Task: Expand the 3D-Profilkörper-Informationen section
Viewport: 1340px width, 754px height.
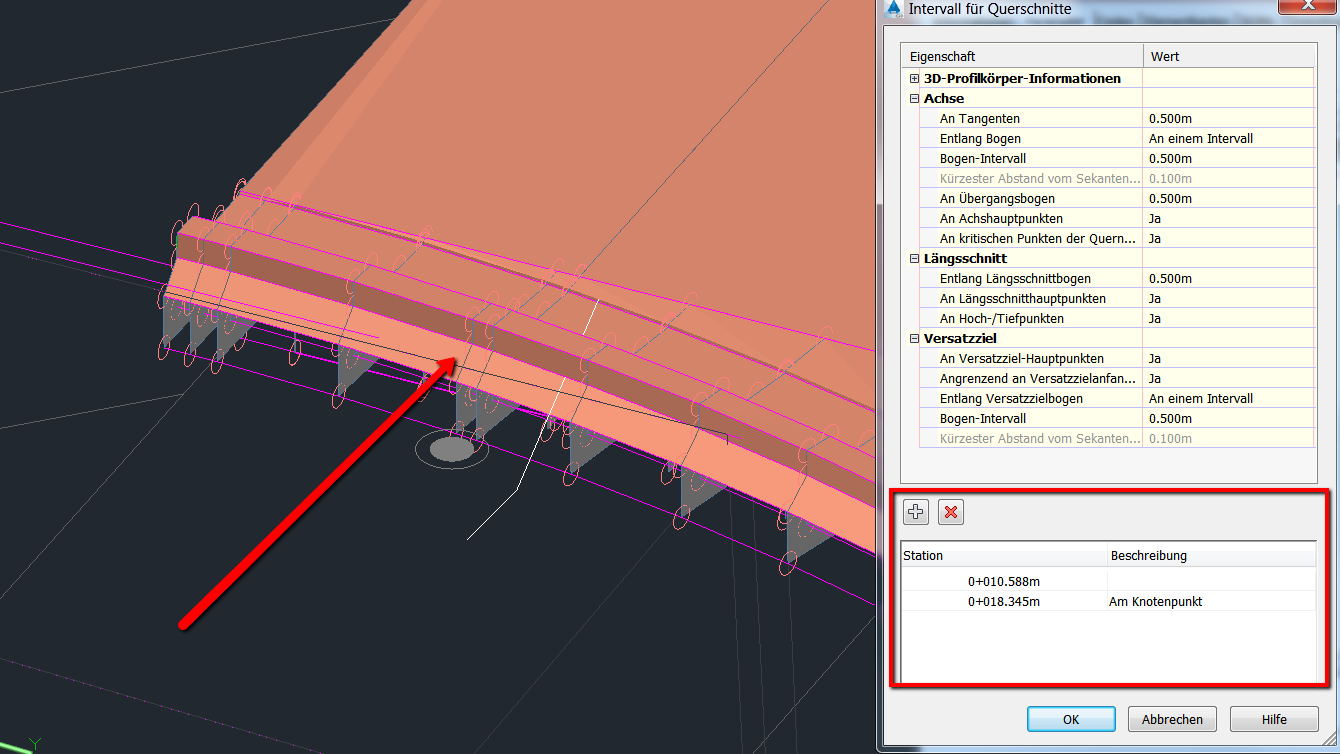Action: point(913,78)
